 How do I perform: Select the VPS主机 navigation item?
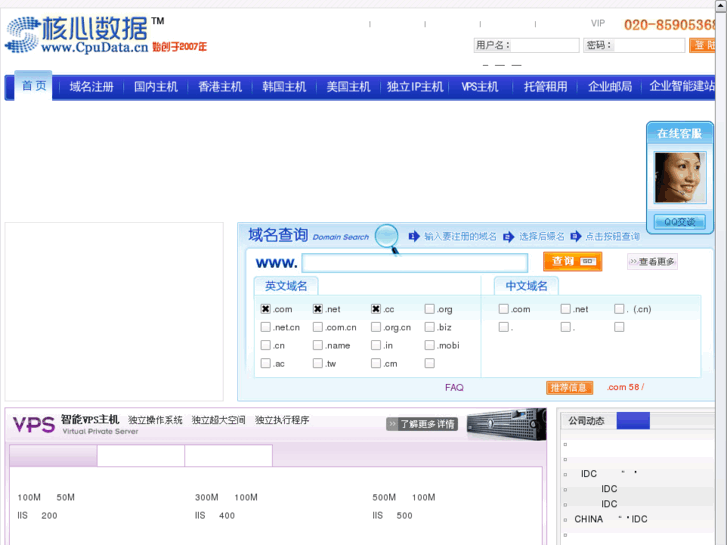point(480,87)
